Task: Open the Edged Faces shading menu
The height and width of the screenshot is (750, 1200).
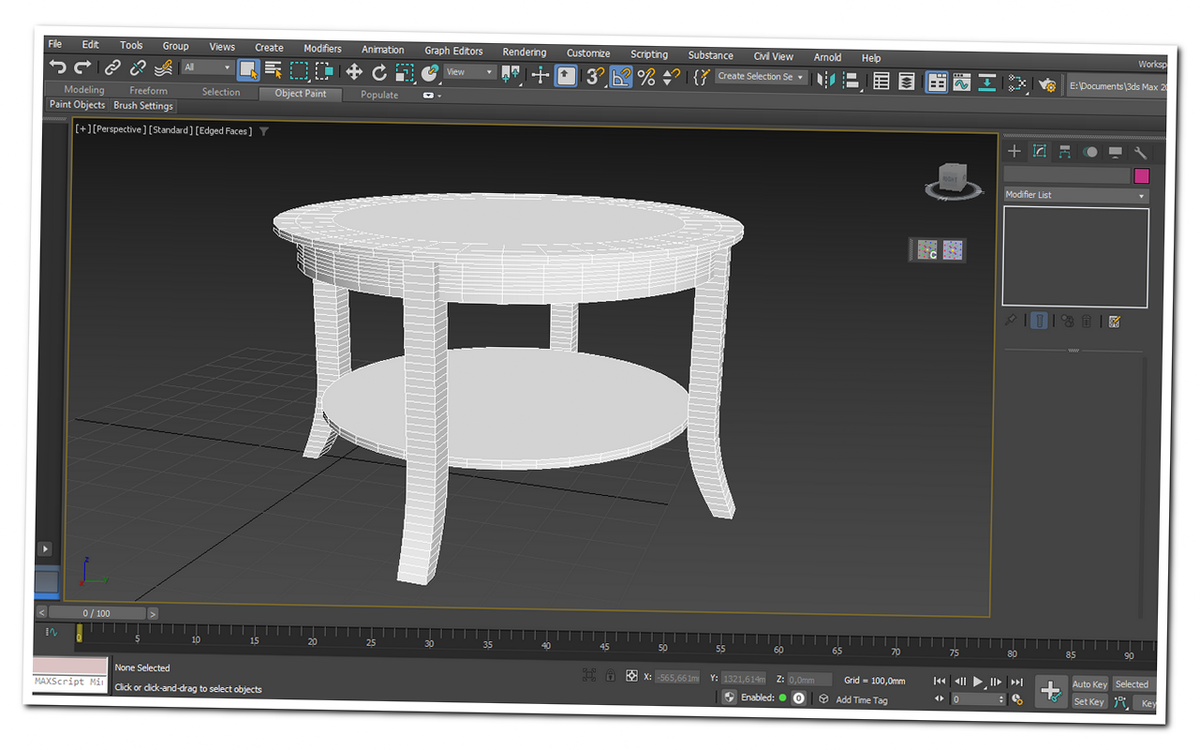Action: coord(223,131)
